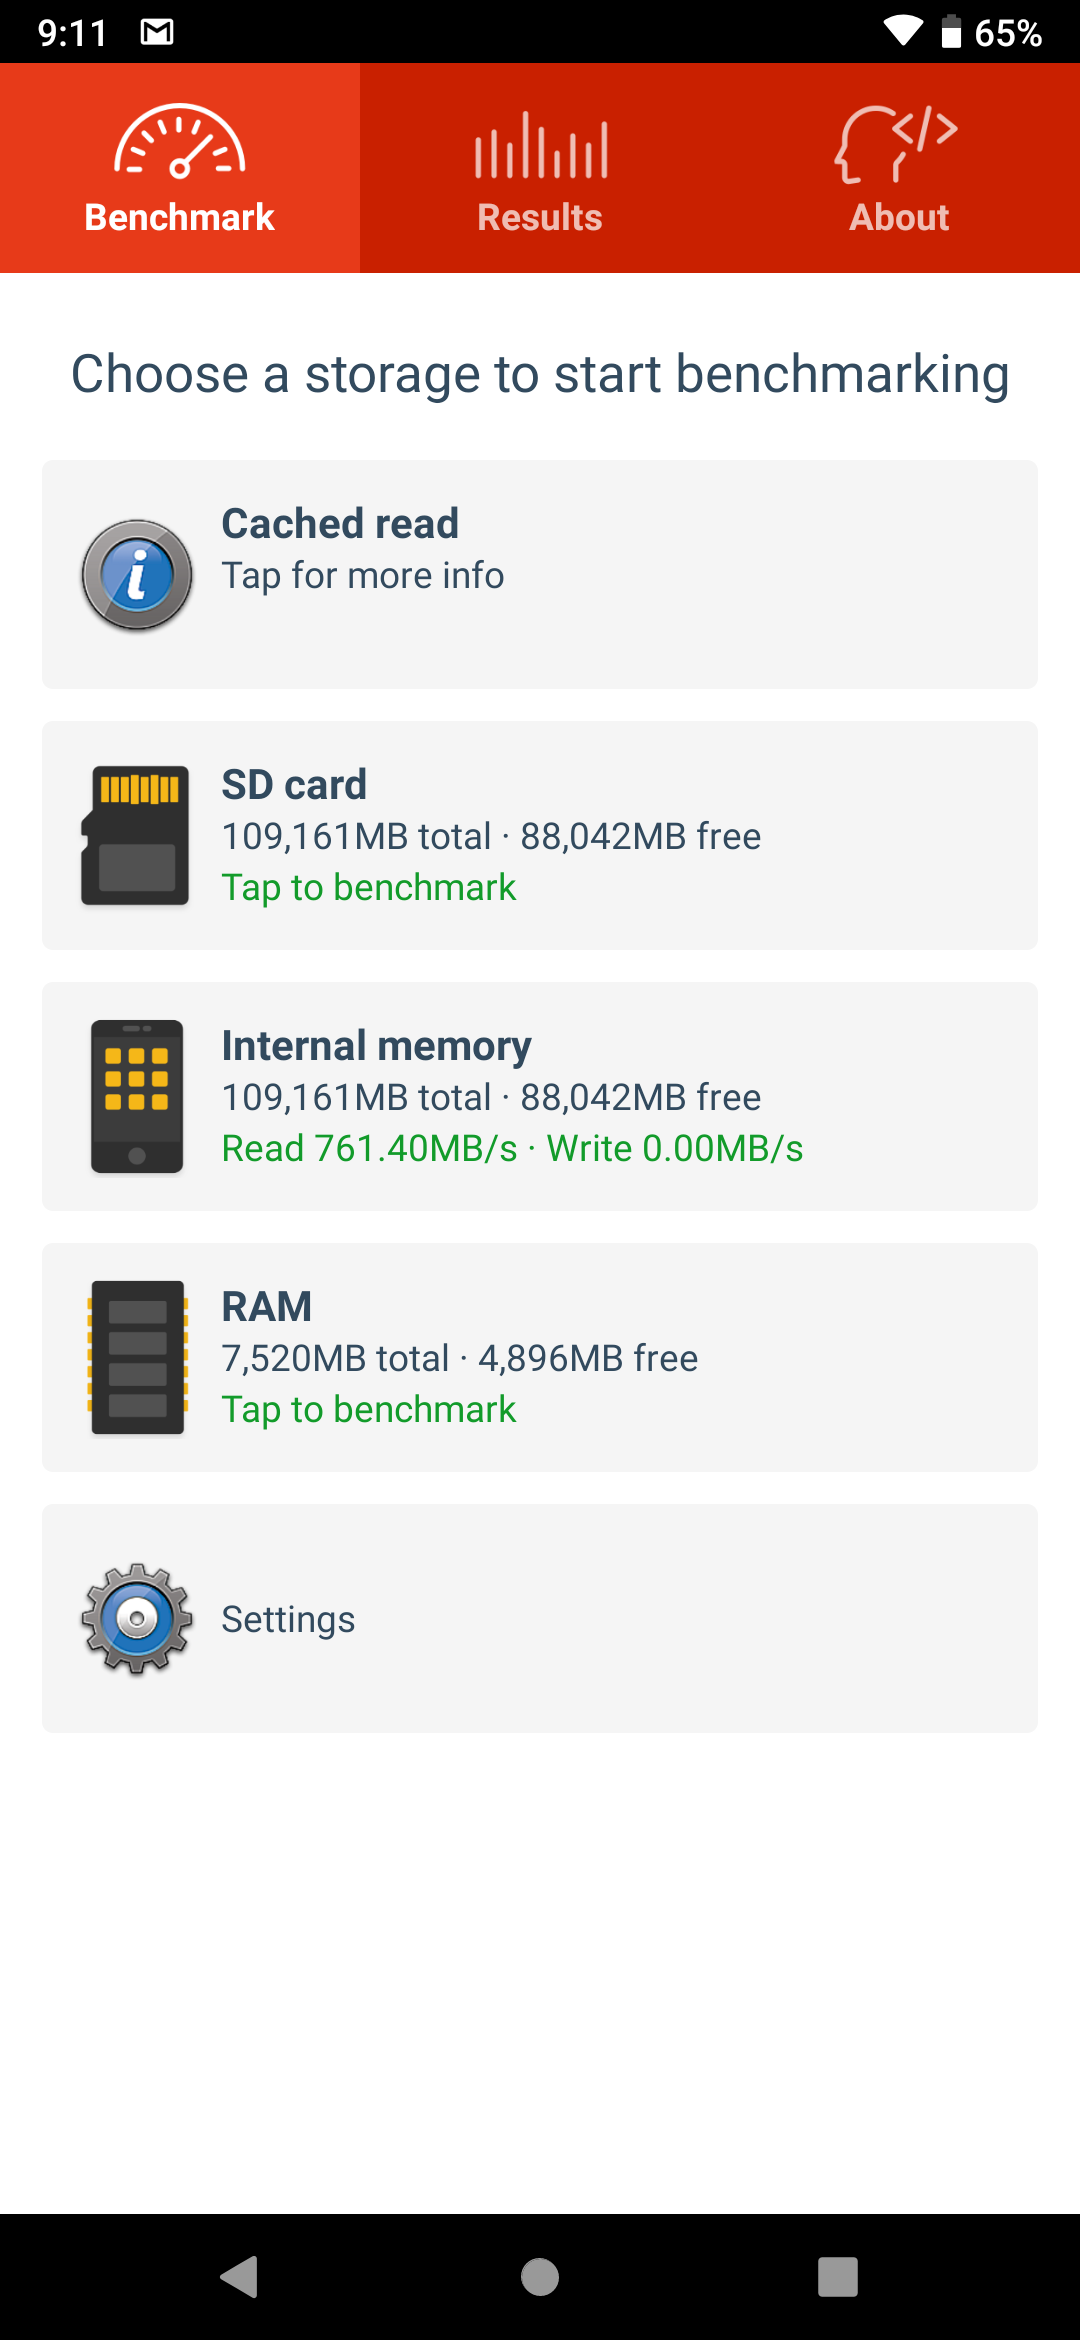Tap the About head-with-code icon

[x=897, y=144]
